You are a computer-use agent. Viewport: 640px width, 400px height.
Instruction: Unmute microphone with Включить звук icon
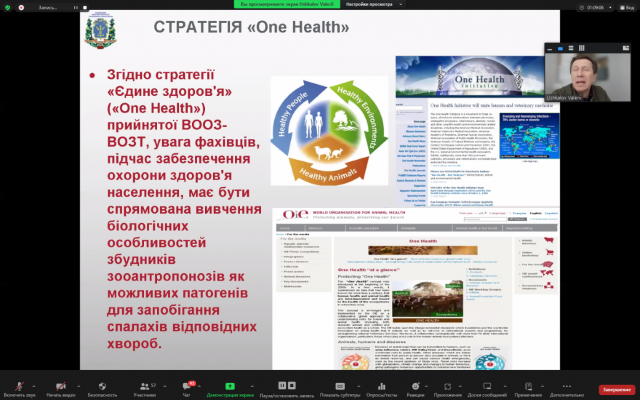[19, 386]
